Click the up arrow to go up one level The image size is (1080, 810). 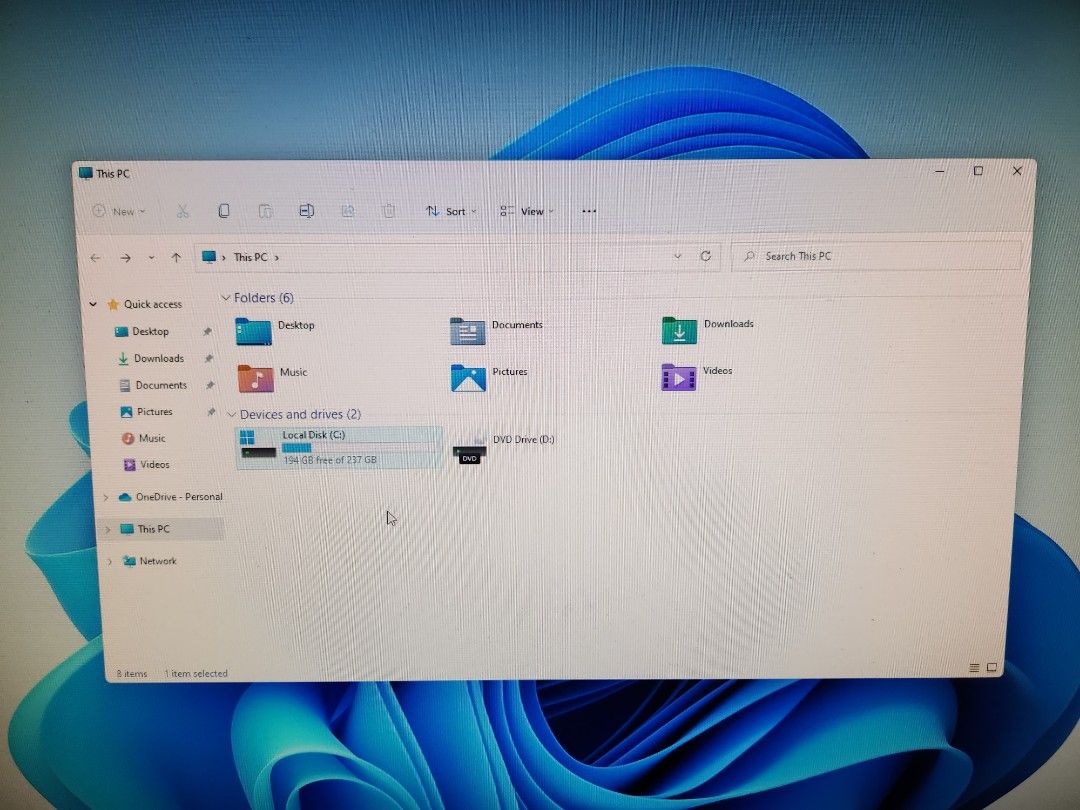coord(176,257)
